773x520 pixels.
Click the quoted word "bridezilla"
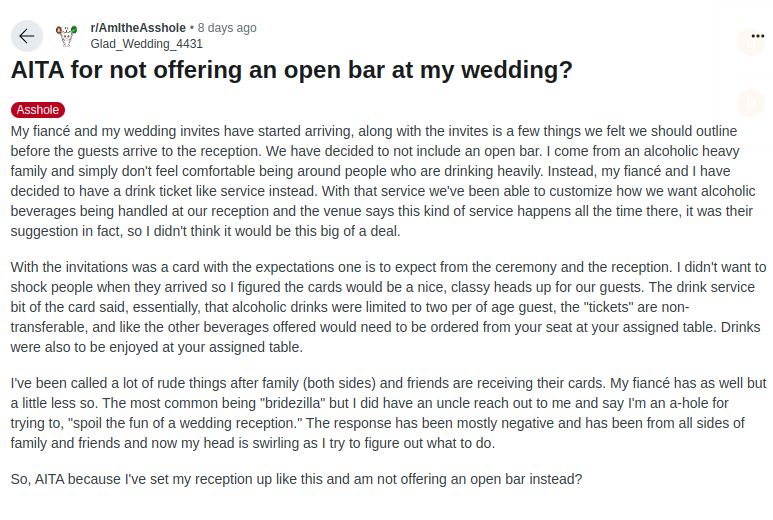(293, 403)
